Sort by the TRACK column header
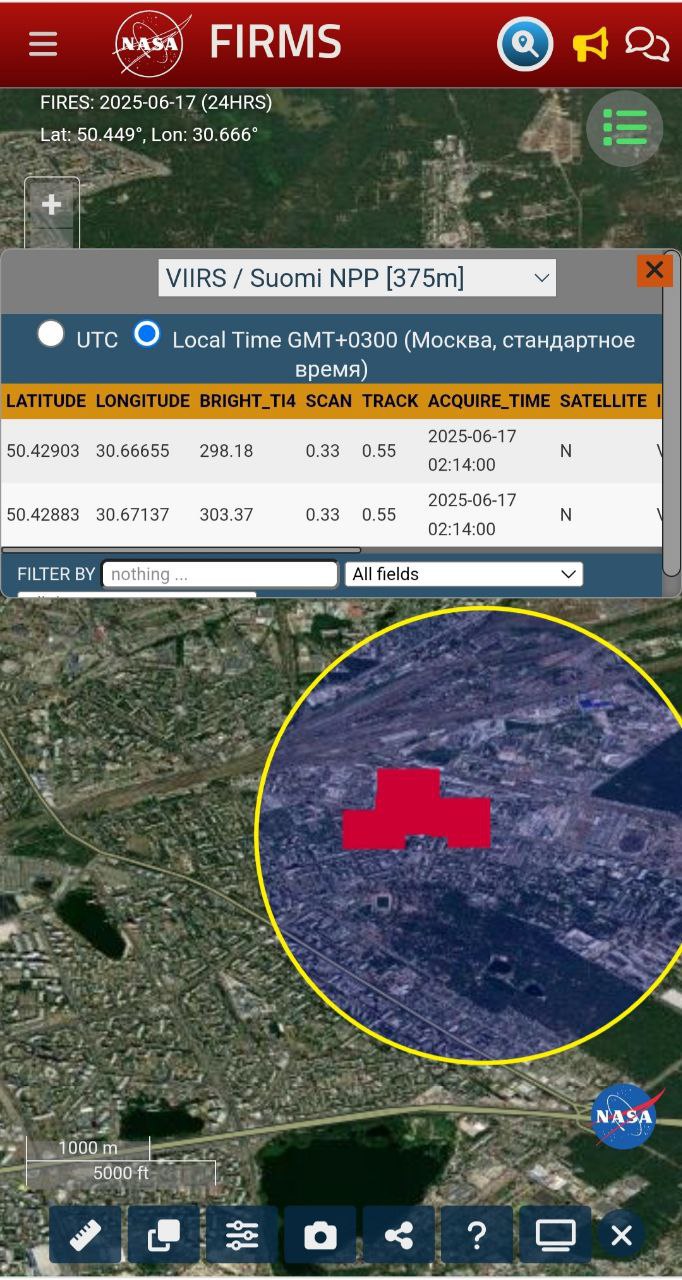682x1280 pixels. tap(390, 401)
